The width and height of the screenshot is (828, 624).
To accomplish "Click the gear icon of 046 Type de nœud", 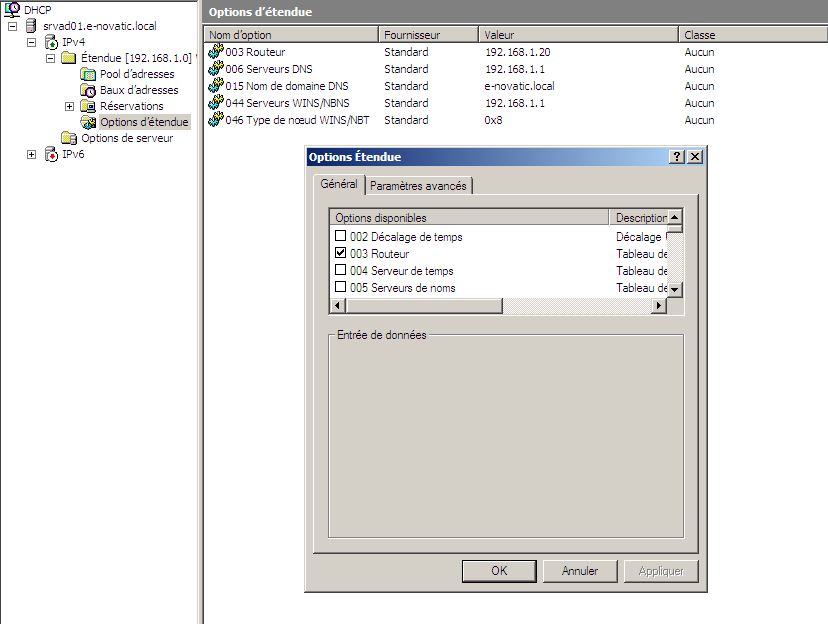I will [215, 119].
